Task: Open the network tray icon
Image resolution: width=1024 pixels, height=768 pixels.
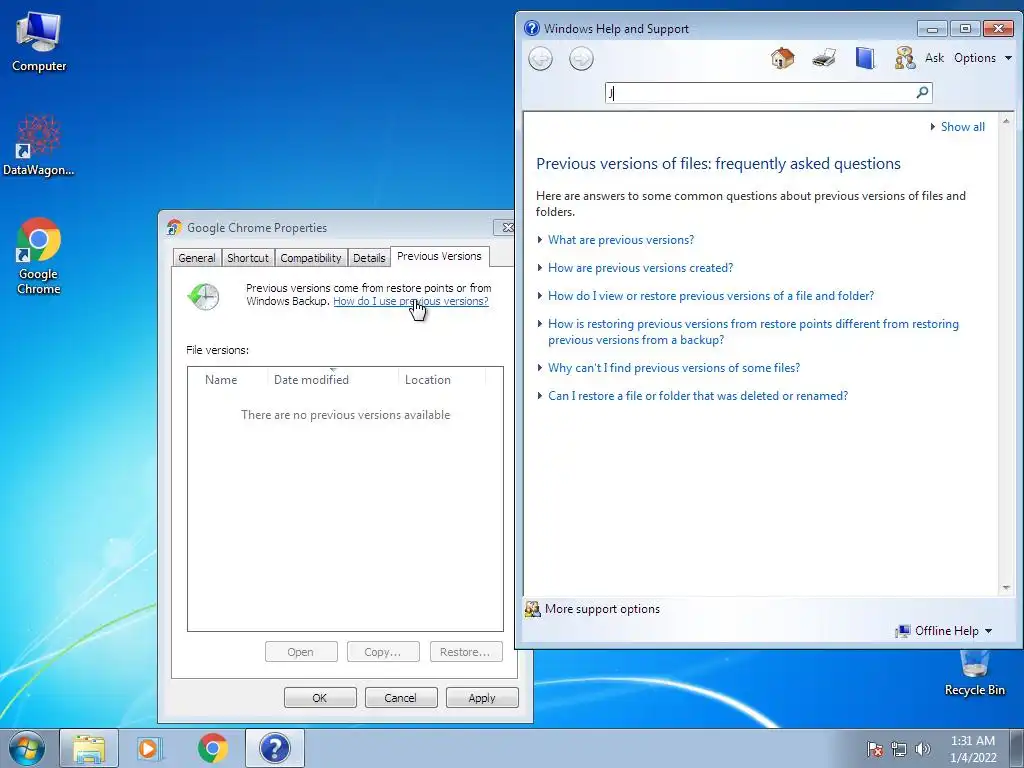Action: coord(899,749)
